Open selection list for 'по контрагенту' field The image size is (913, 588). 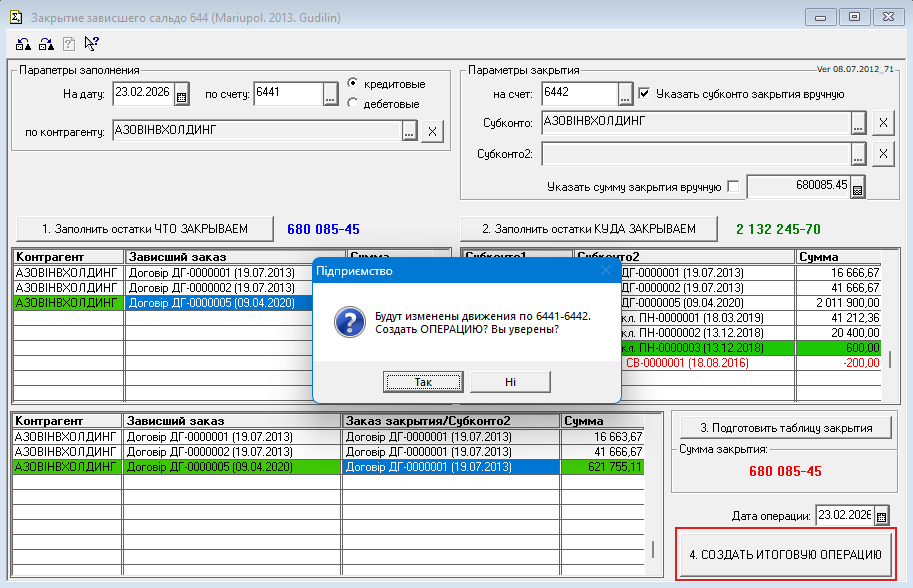[408, 131]
